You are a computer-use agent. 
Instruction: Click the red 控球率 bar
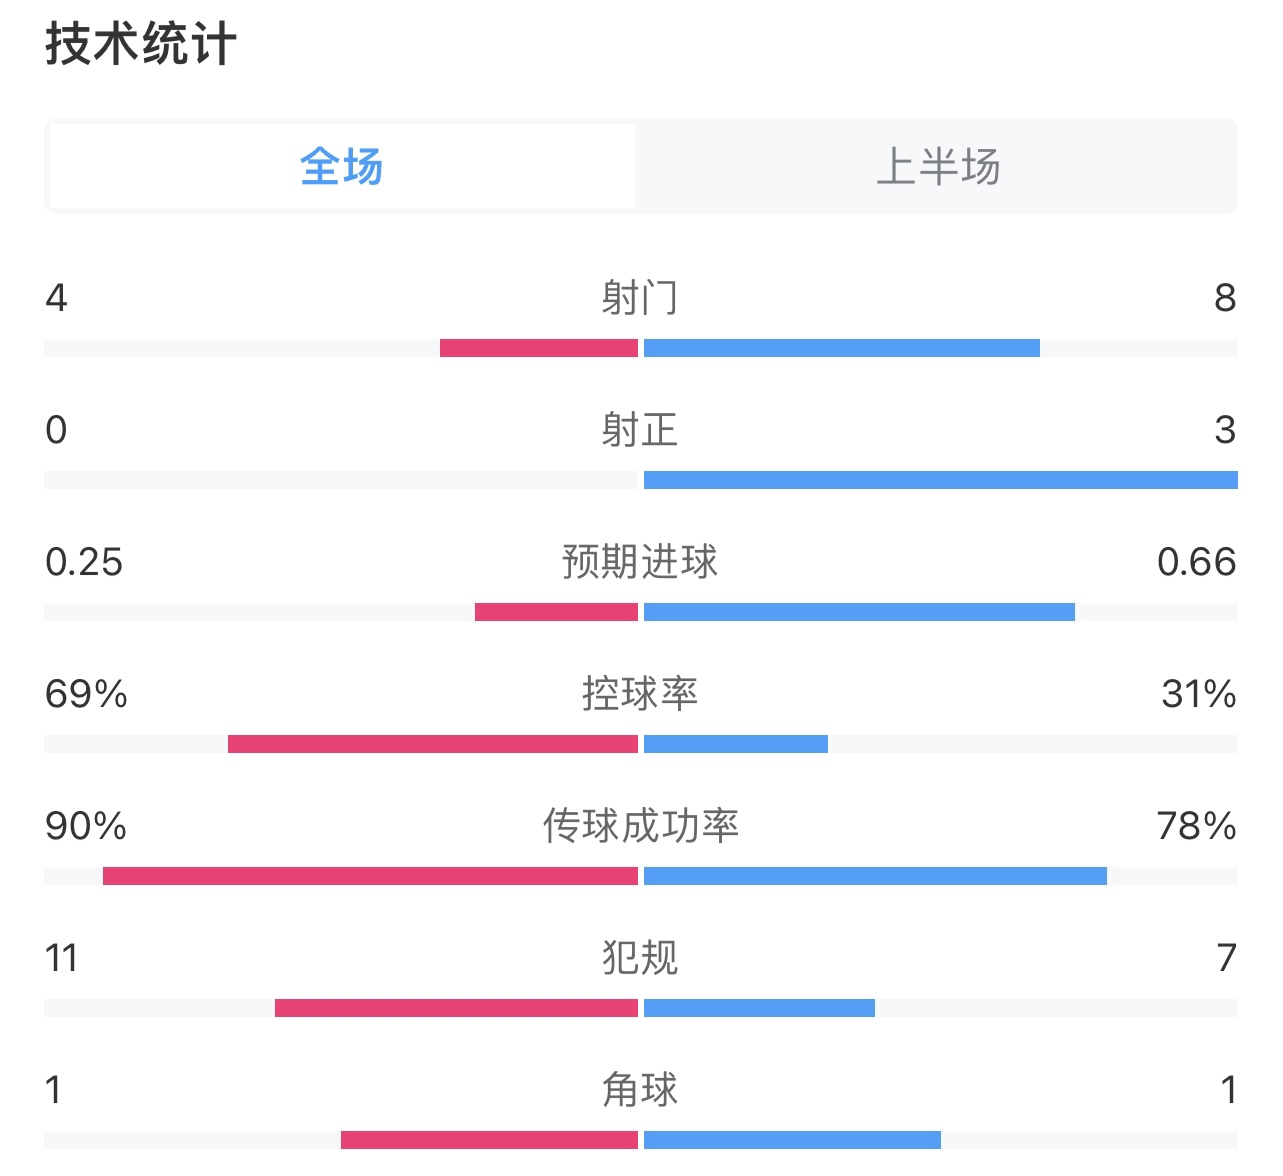(x=433, y=744)
